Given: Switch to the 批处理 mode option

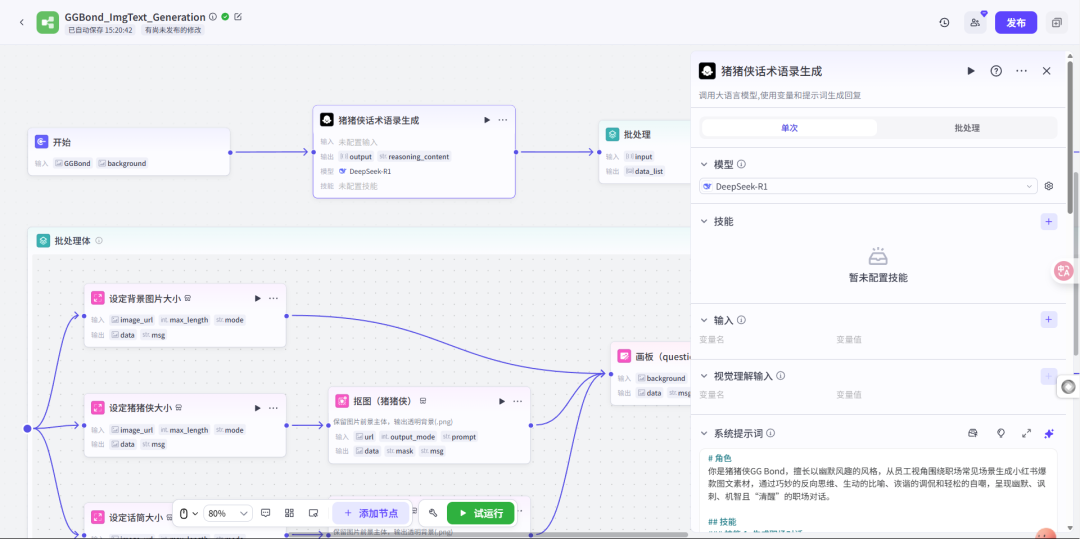Looking at the screenshot, I should [x=967, y=128].
